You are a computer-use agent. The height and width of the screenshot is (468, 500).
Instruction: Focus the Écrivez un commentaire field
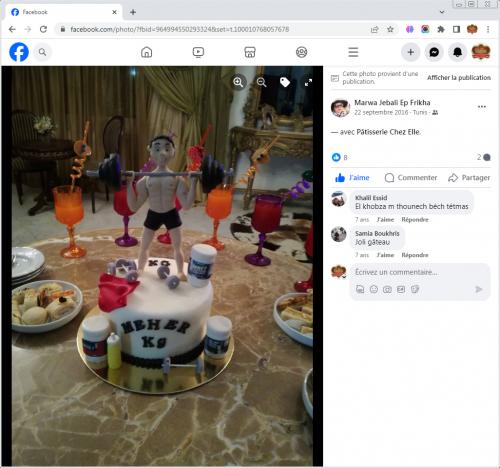point(420,272)
